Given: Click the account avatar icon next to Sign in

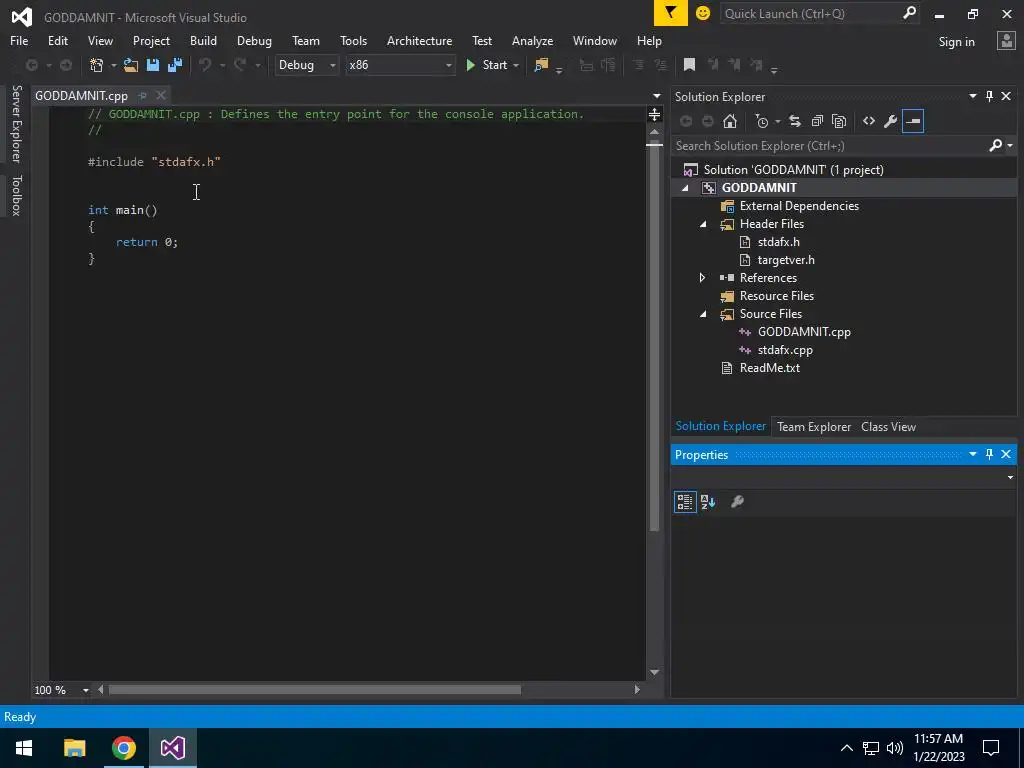Looking at the screenshot, I should 1006,41.
